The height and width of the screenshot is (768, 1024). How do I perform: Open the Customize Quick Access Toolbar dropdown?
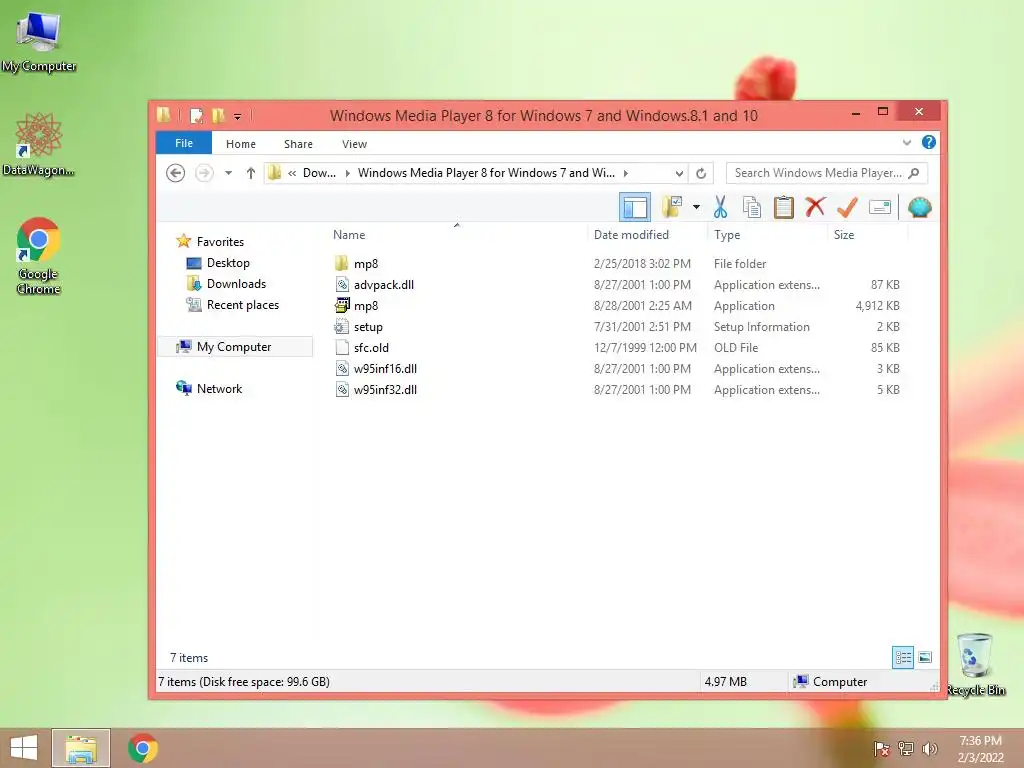click(x=237, y=116)
